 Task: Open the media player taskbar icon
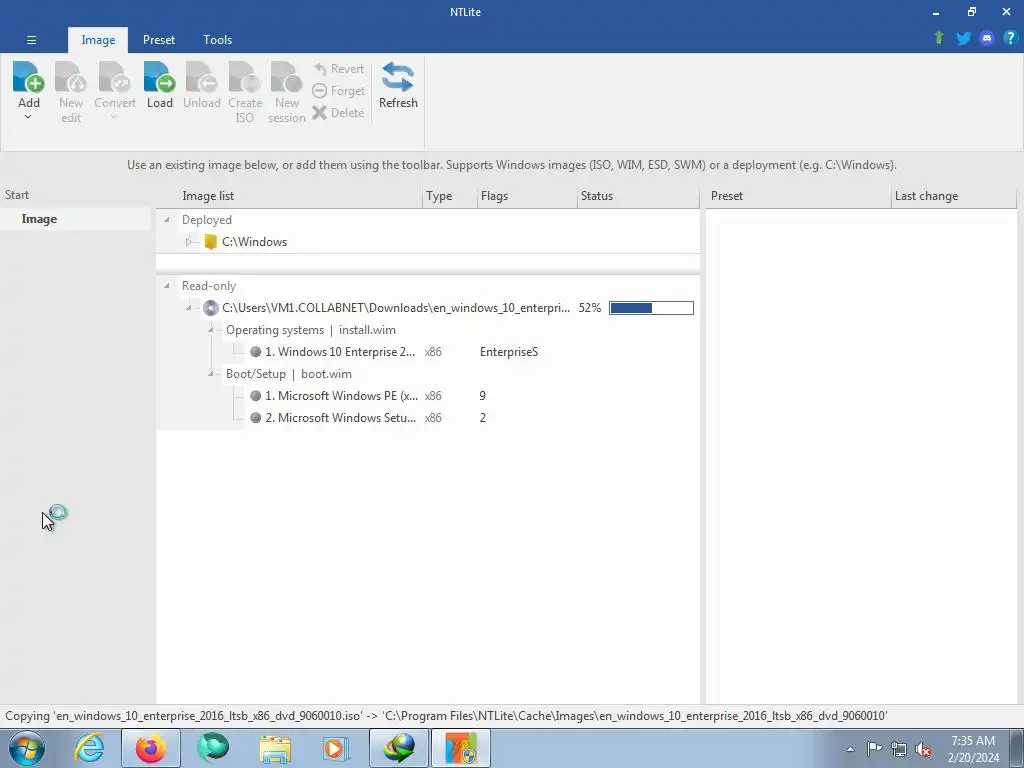coord(336,748)
